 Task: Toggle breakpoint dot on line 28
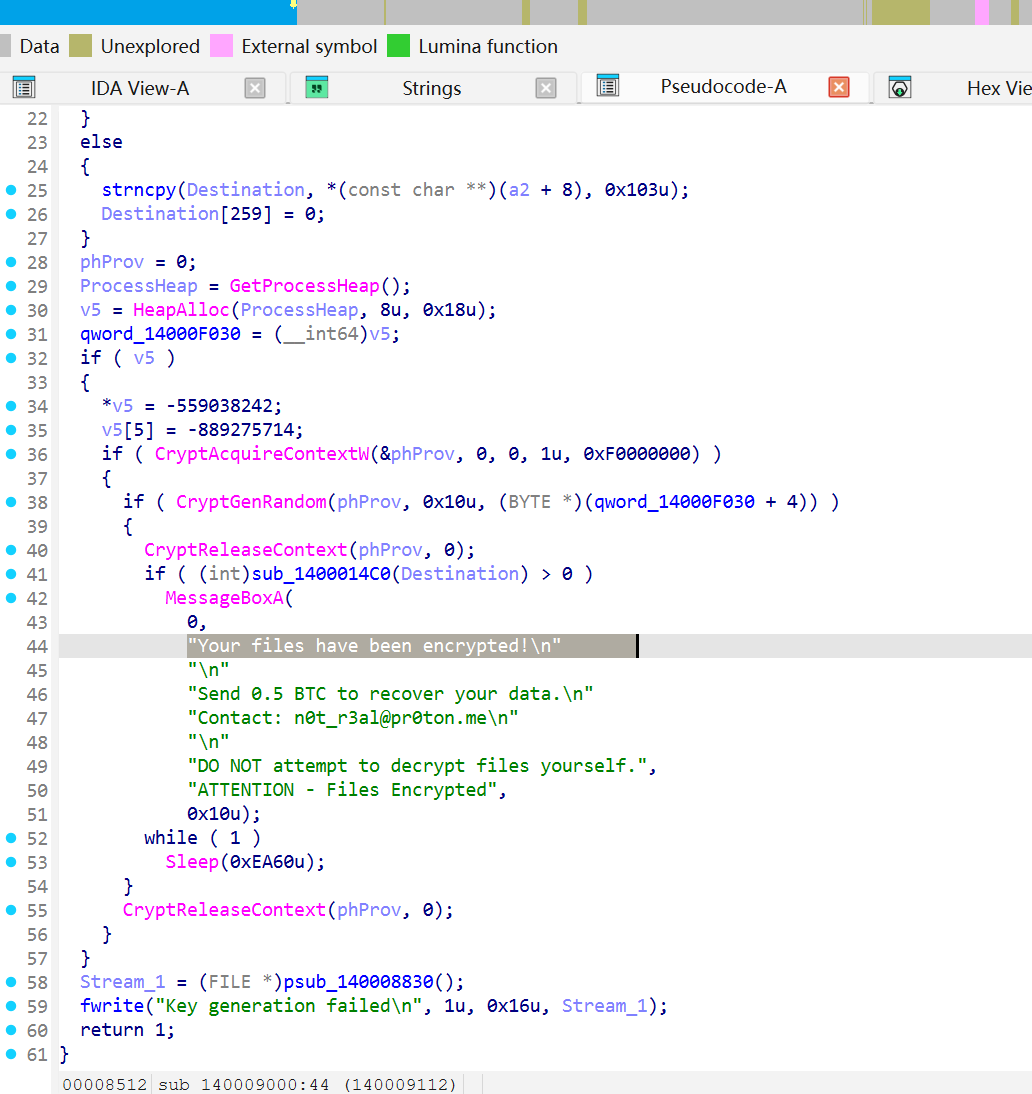(x=11, y=262)
